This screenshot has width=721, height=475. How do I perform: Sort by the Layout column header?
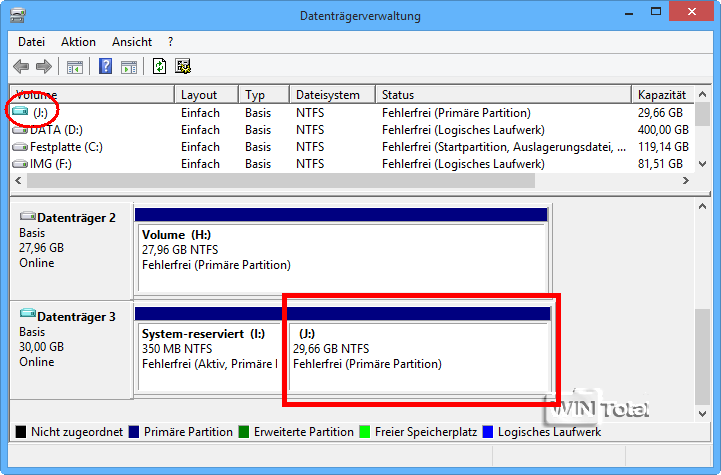click(207, 95)
